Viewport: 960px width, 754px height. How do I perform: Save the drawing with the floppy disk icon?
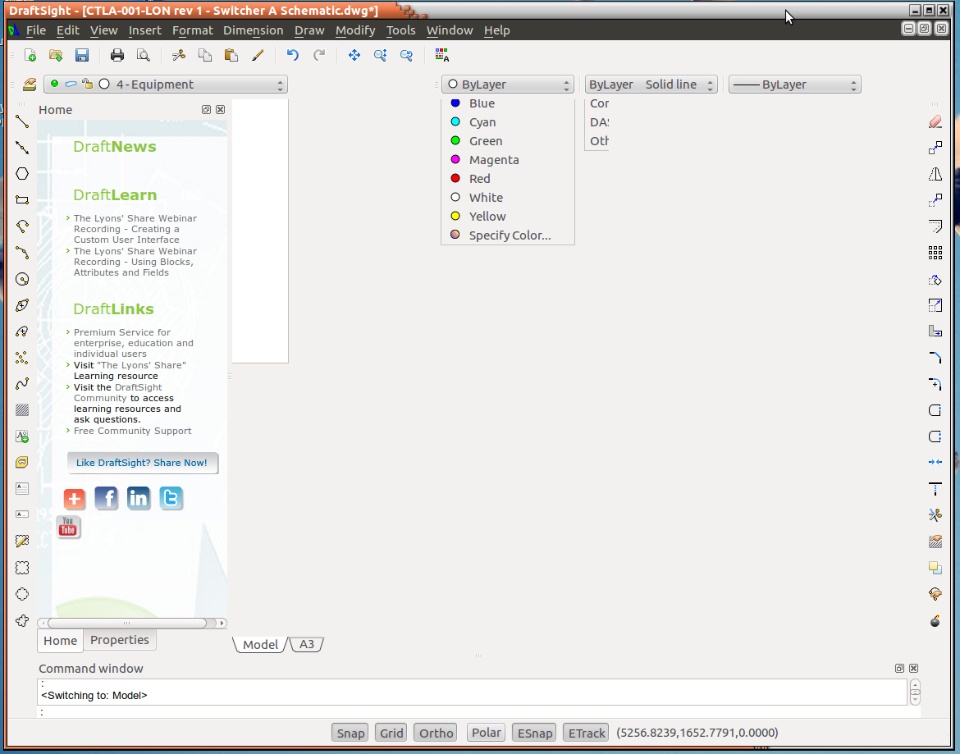tap(82, 55)
